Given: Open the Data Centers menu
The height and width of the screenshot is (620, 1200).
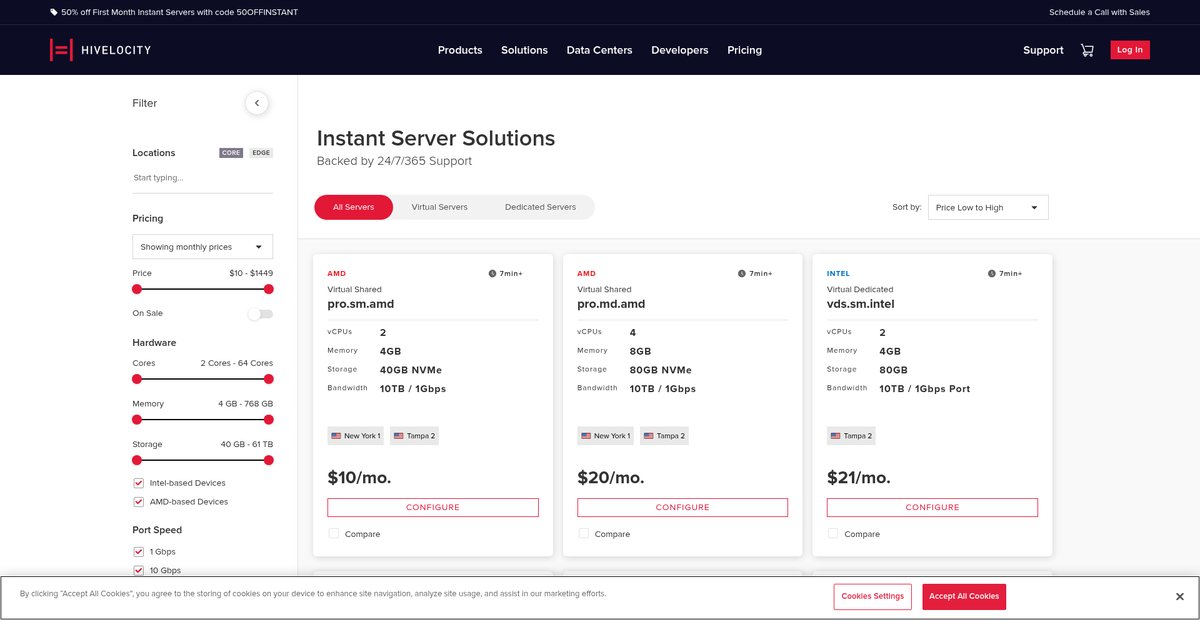Looking at the screenshot, I should pyautogui.click(x=599, y=50).
